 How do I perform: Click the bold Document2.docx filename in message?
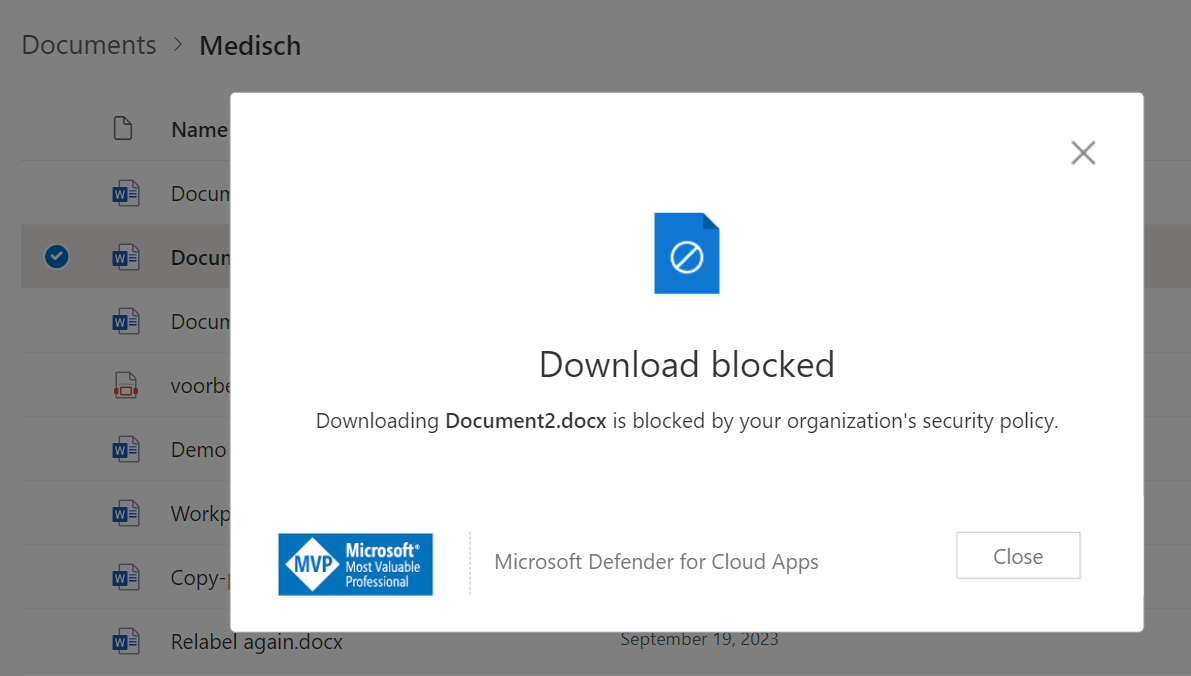(526, 421)
